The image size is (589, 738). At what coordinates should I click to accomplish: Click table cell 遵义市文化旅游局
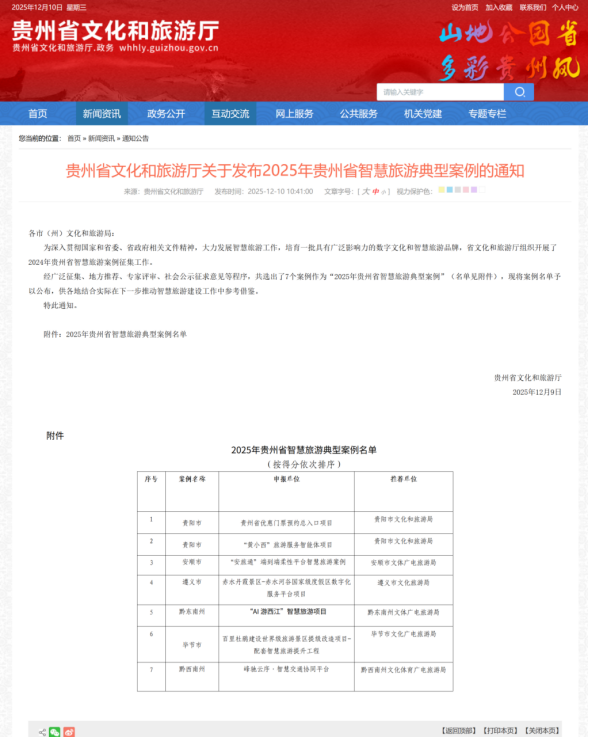403,583
